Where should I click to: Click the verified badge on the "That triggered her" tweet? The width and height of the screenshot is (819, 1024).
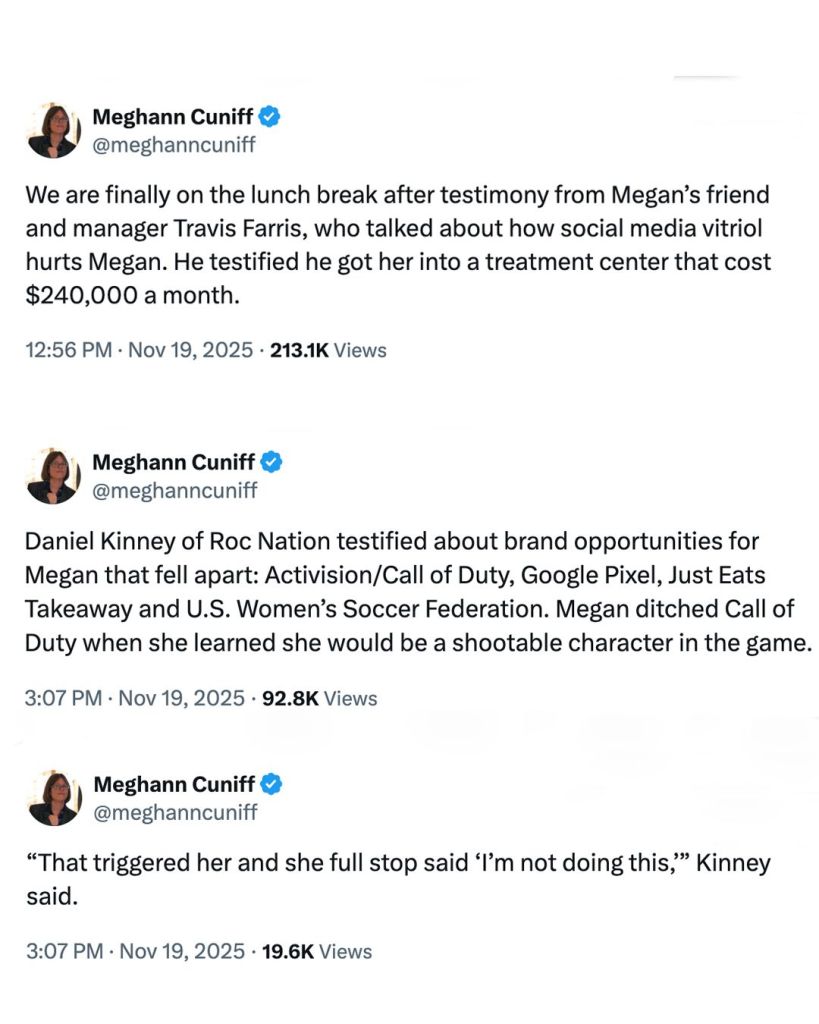[271, 784]
